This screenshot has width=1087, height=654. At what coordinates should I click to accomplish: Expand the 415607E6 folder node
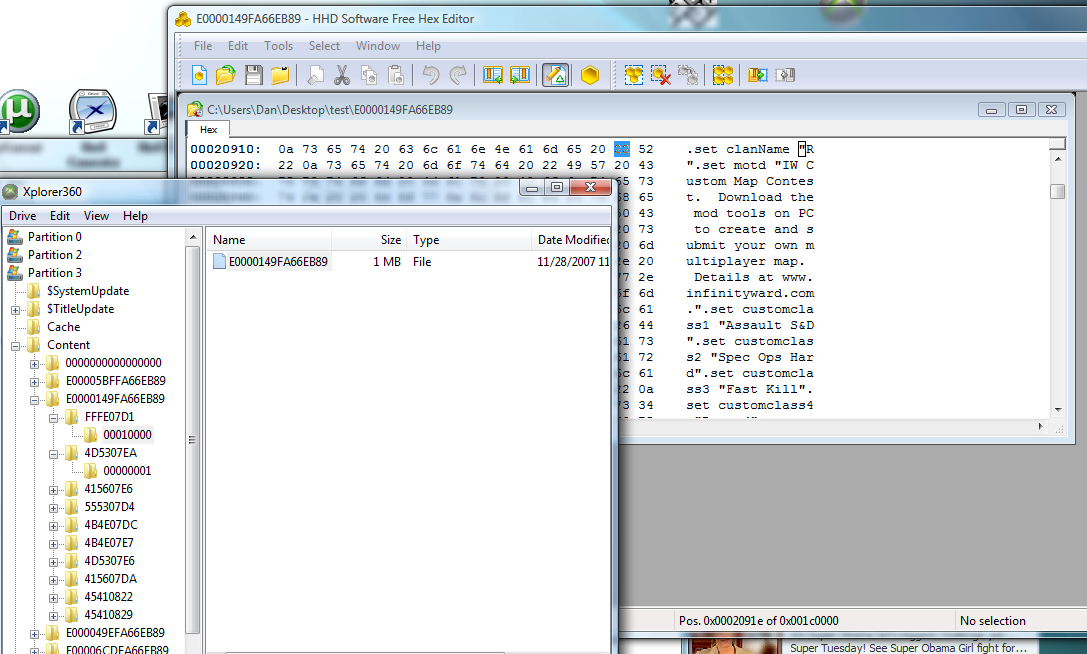point(54,489)
